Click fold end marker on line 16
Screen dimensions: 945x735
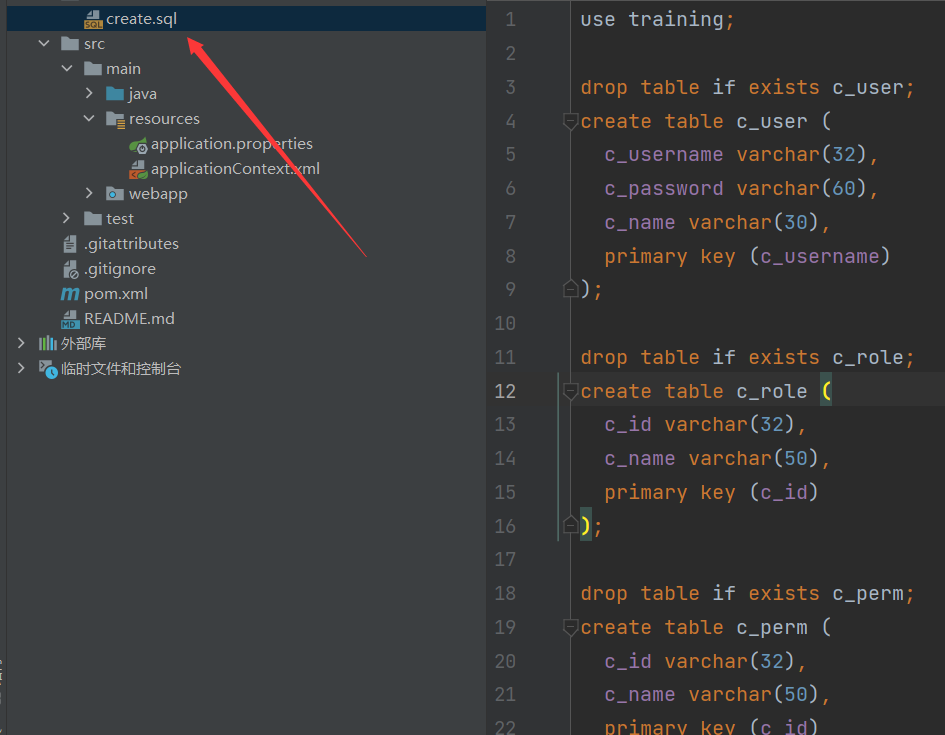coord(570,525)
